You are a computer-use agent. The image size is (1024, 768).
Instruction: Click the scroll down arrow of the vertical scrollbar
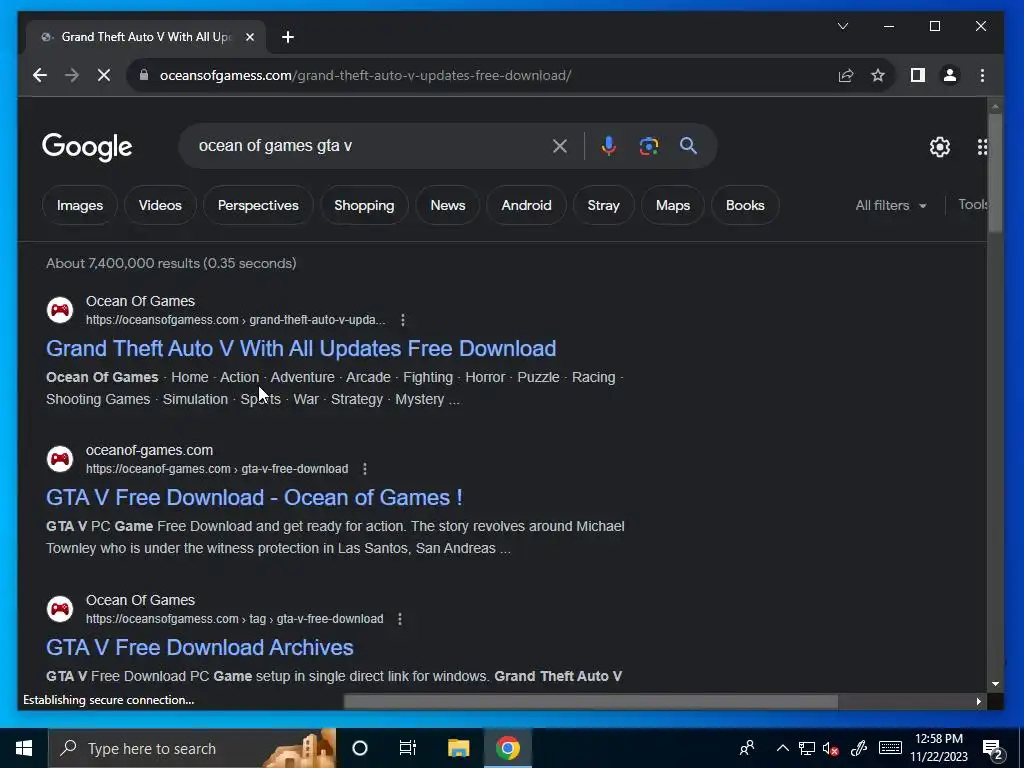click(x=995, y=684)
